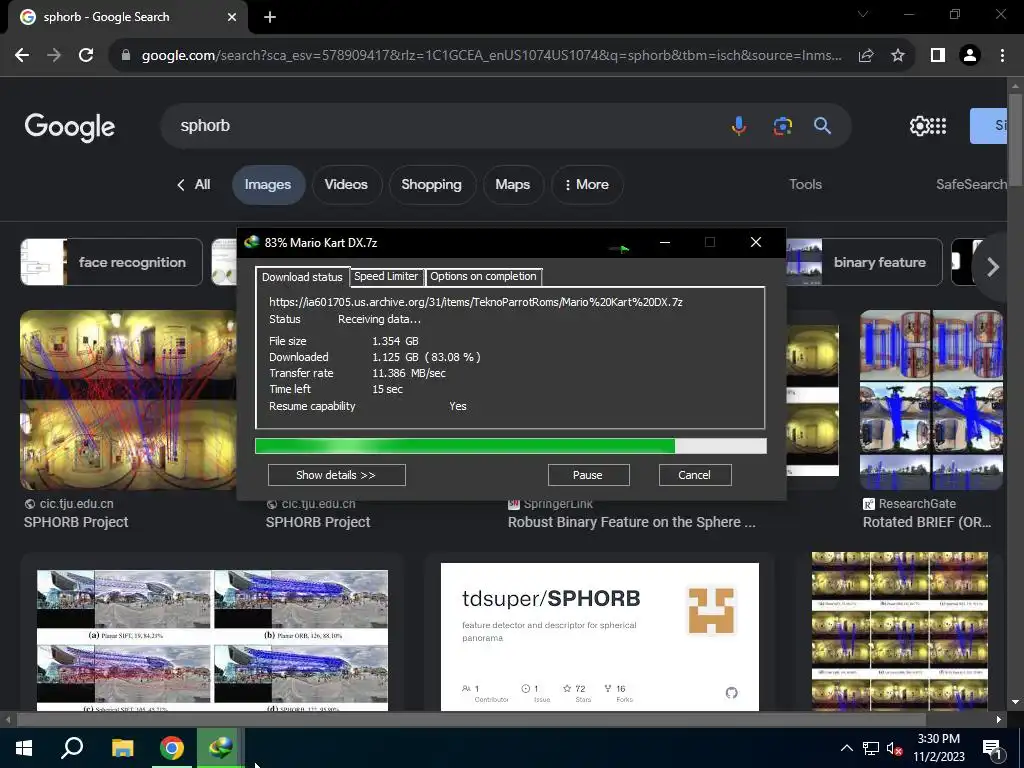Open Google quick settings gear
1024x768 pixels.
click(919, 125)
